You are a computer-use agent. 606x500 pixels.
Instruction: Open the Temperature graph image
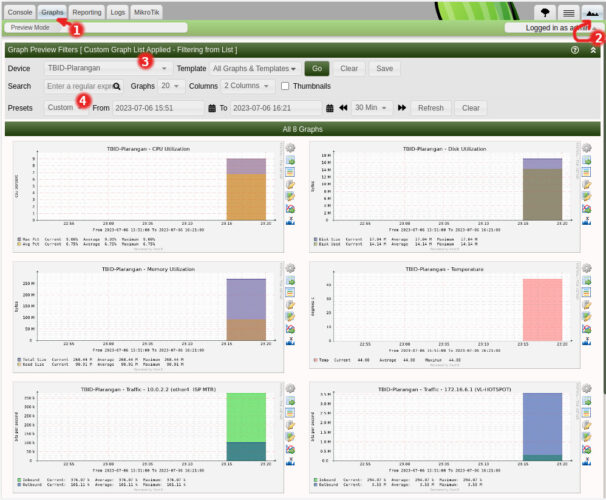pos(444,315)
